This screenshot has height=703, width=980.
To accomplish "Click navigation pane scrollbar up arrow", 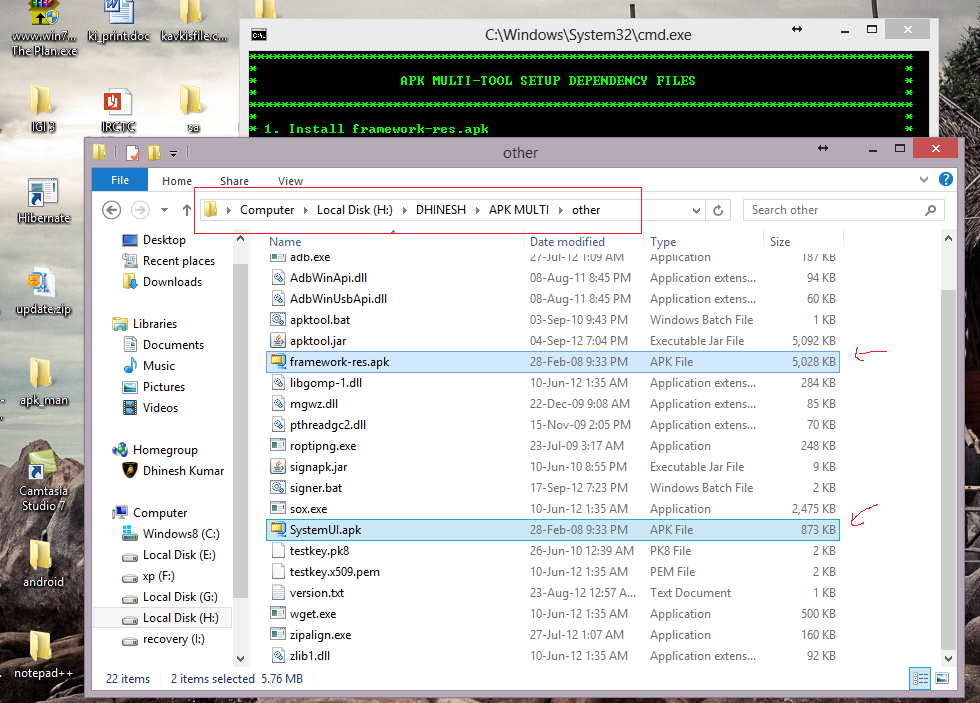I will [x=240, y=239].
